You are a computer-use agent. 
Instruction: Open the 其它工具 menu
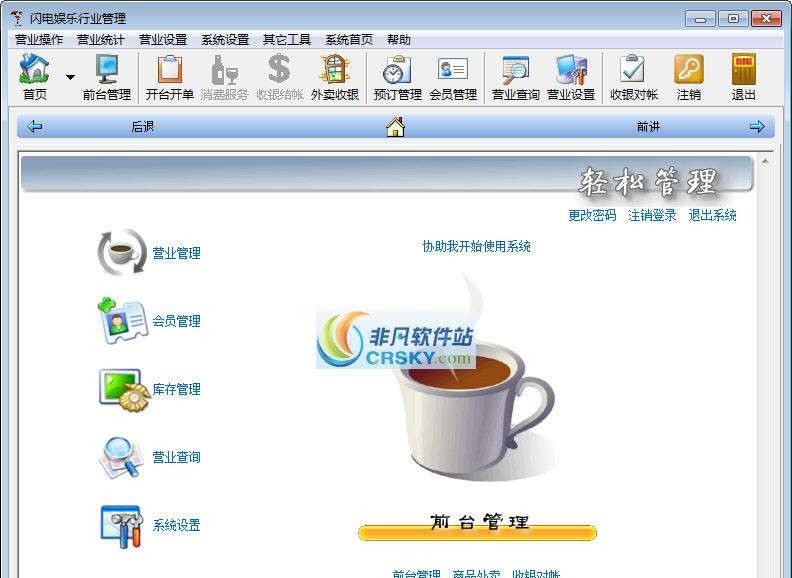coord(286,39)
